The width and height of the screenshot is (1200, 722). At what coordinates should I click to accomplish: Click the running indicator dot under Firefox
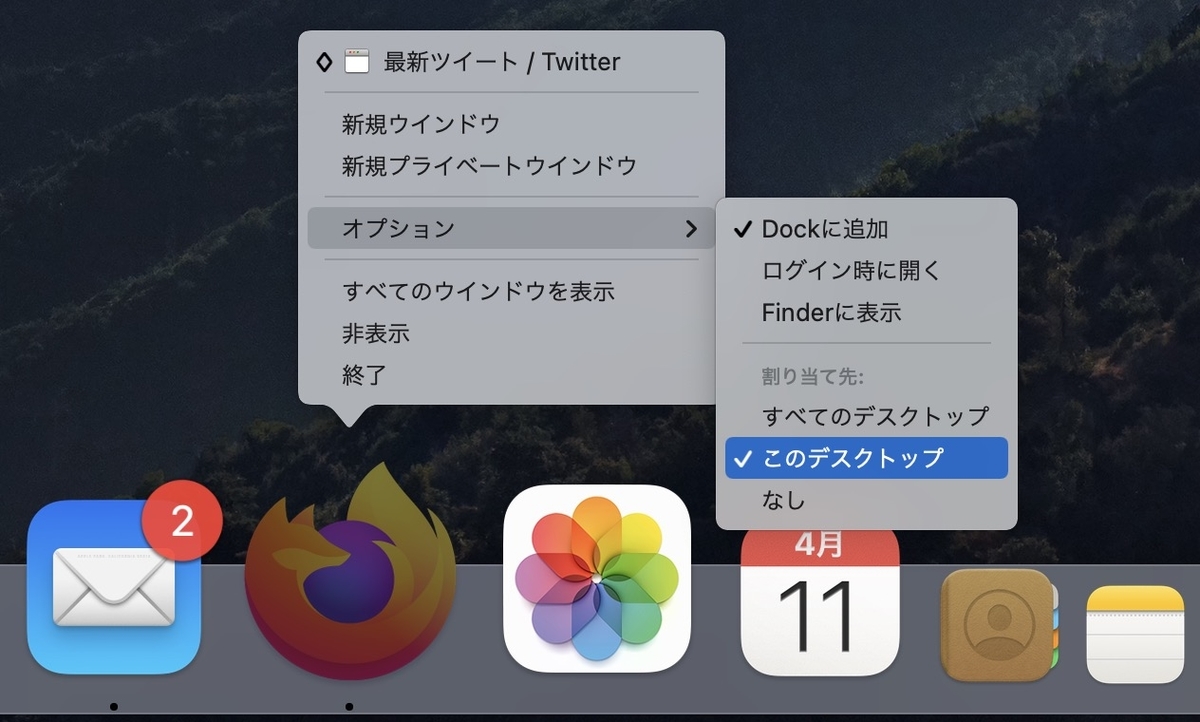click(350, 705)
